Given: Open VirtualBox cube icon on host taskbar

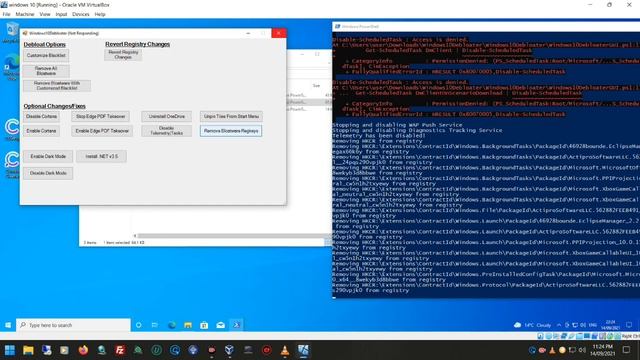Looking at the screenshot, I should tap(229, 350).
